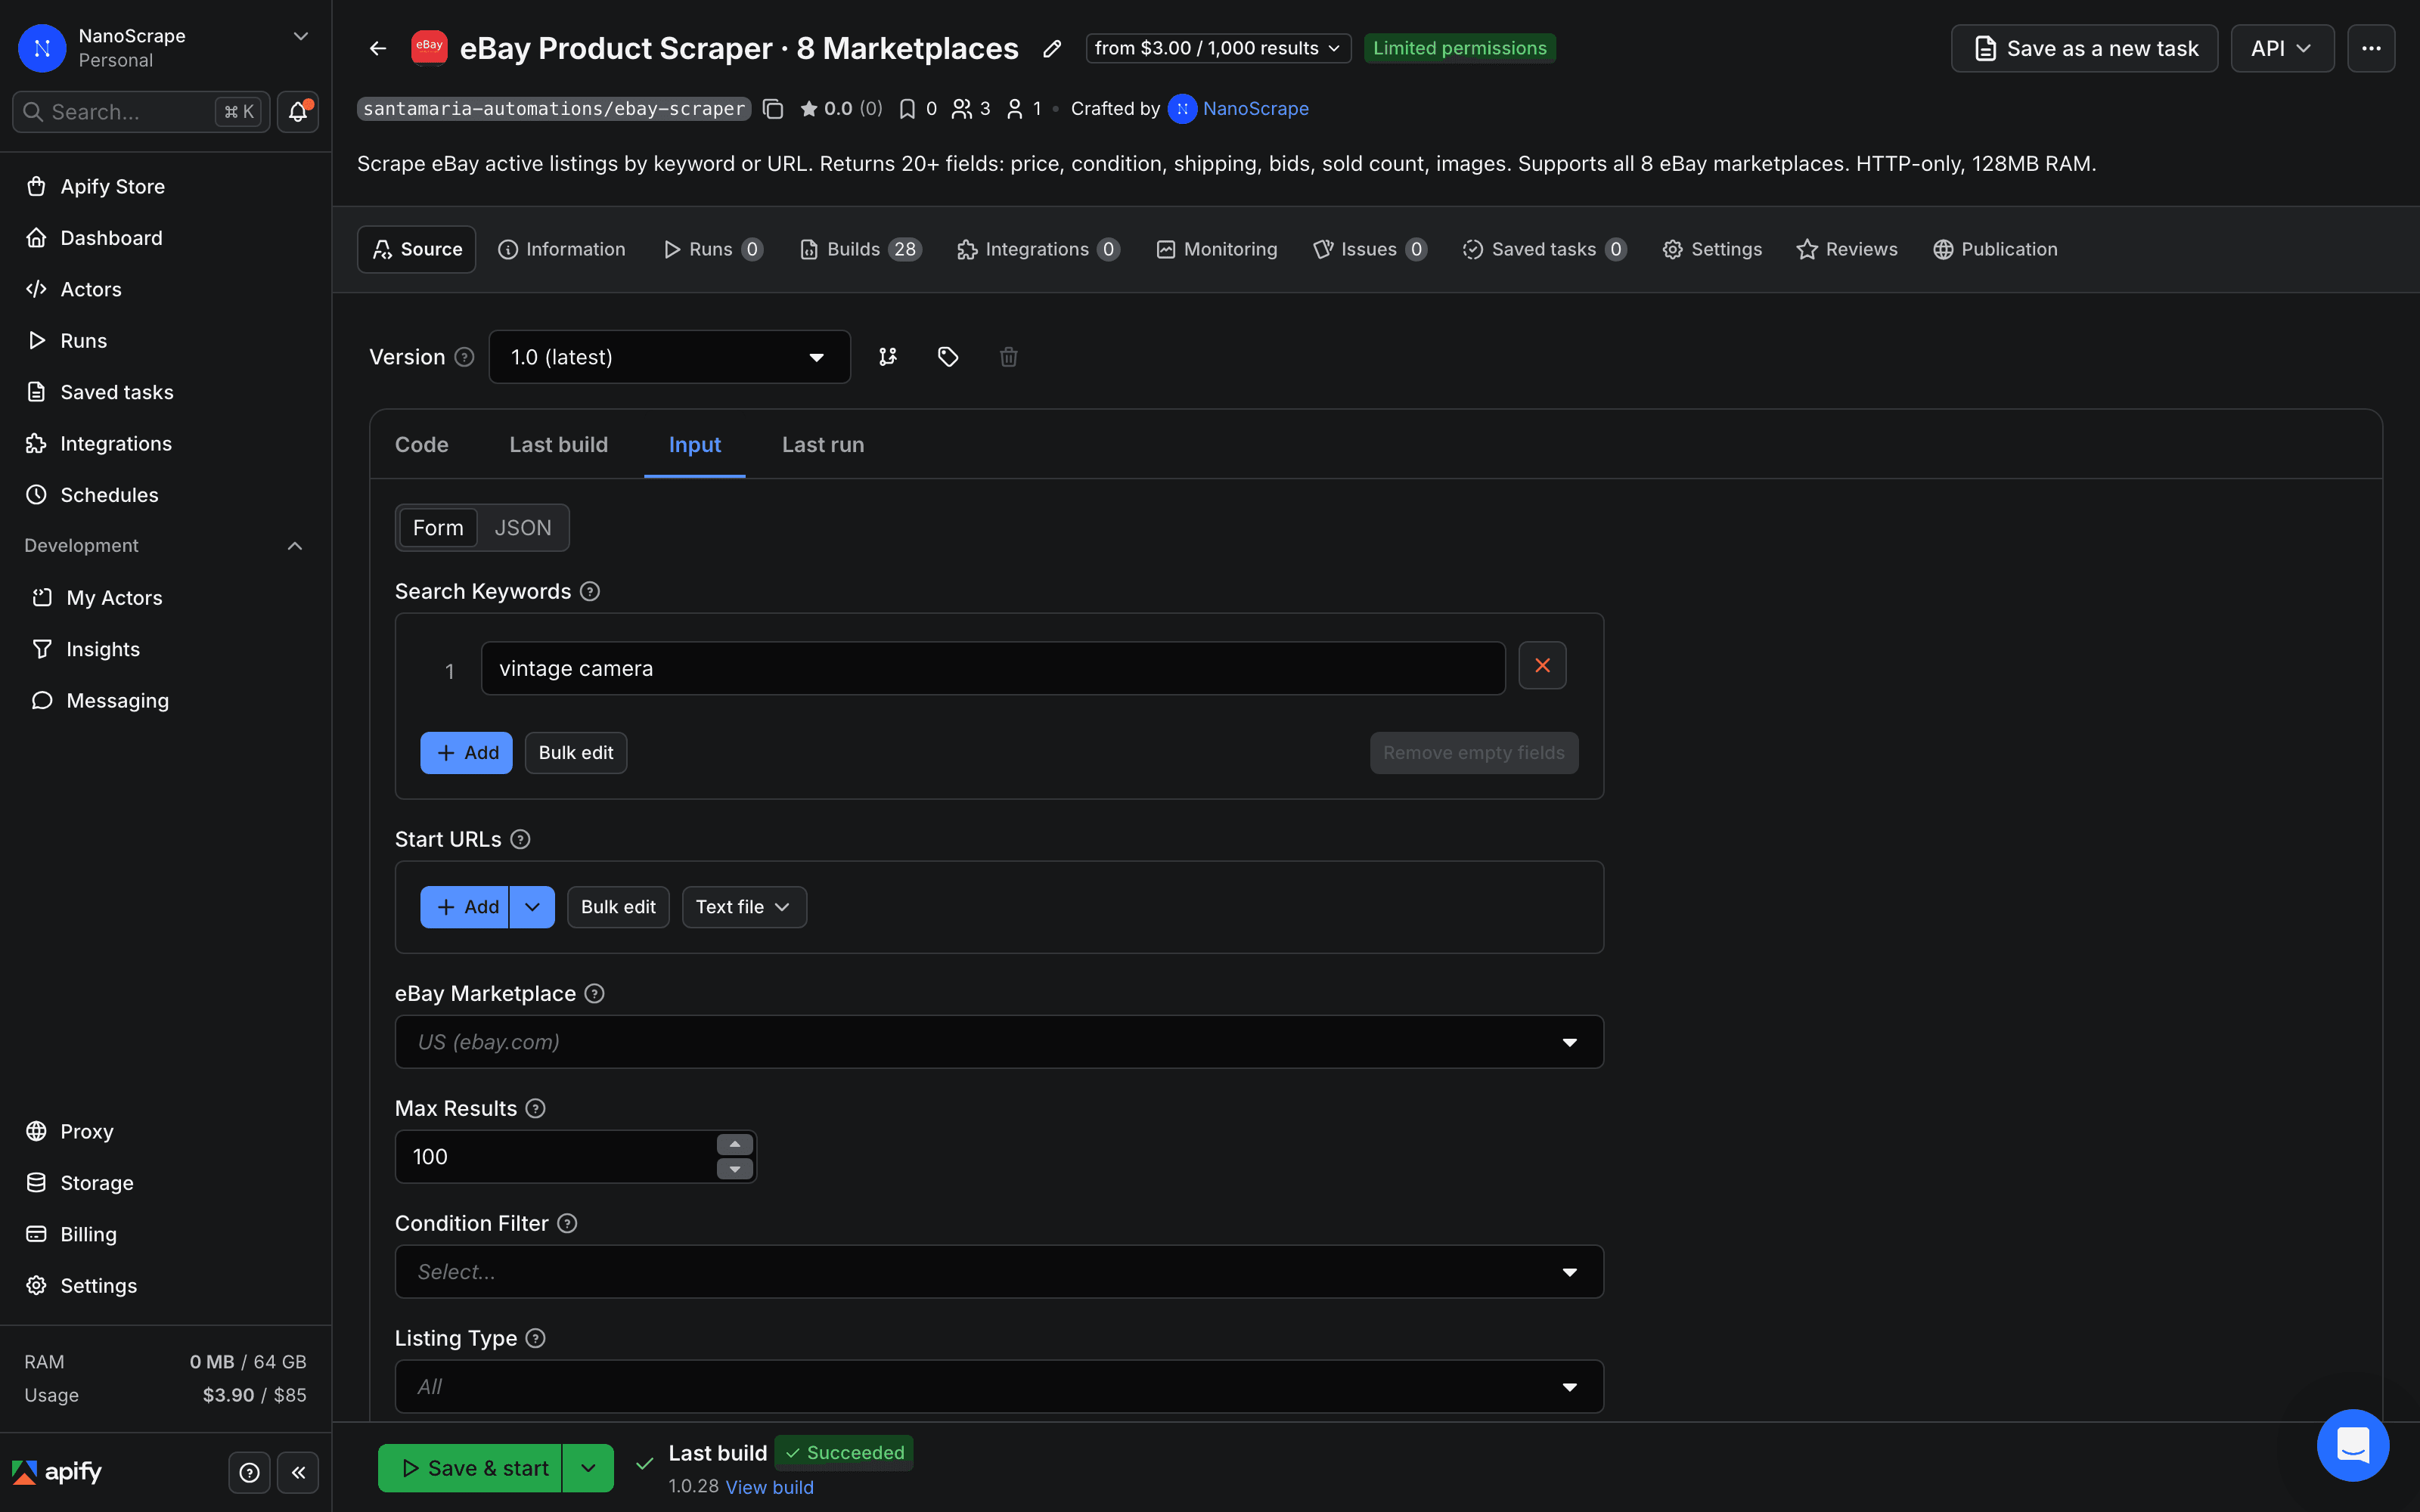Expand Save & start dropdown arrow

(x=588, y=1468)
